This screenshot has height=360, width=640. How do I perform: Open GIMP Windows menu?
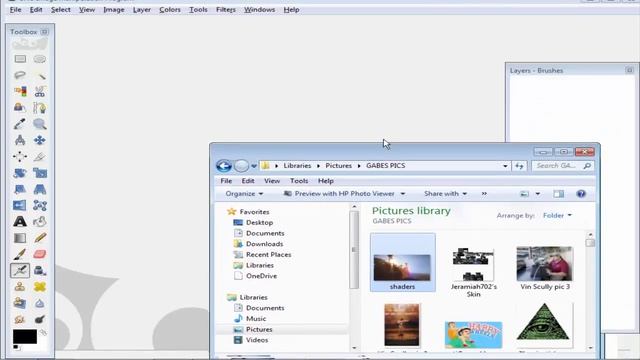click(x=259, y=9)
